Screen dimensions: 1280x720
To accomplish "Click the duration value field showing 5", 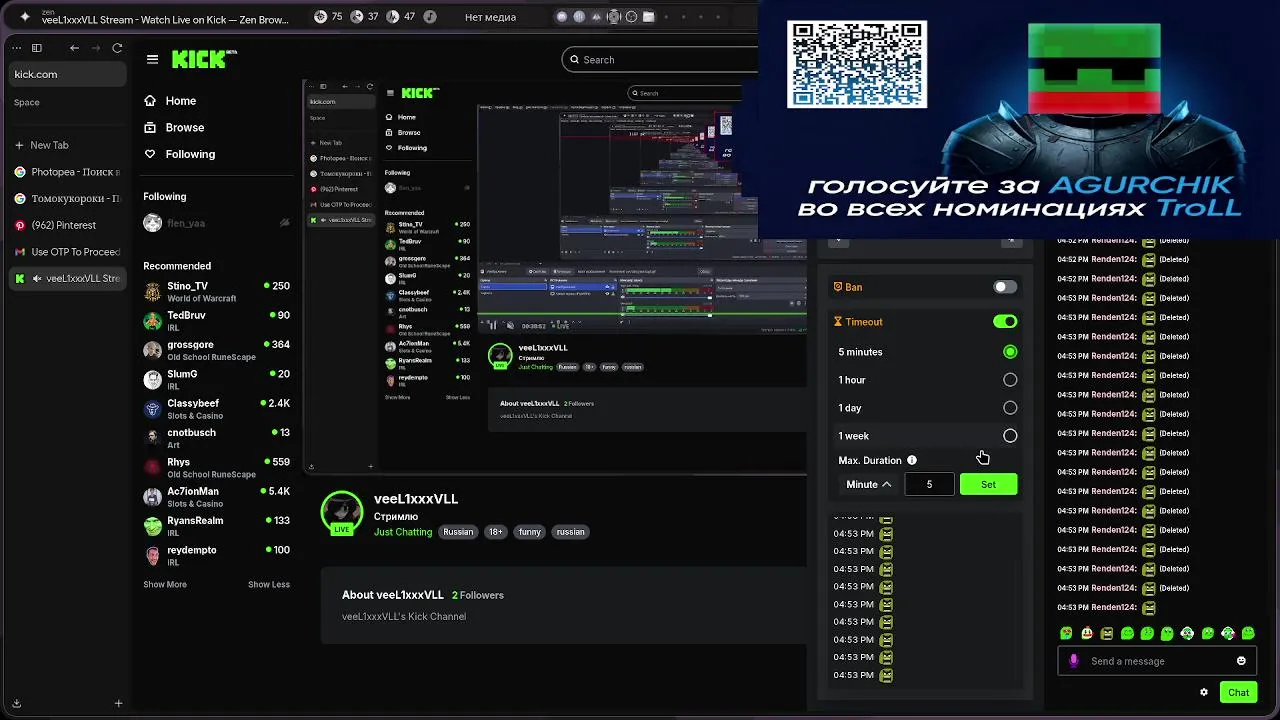I will 929,484.
